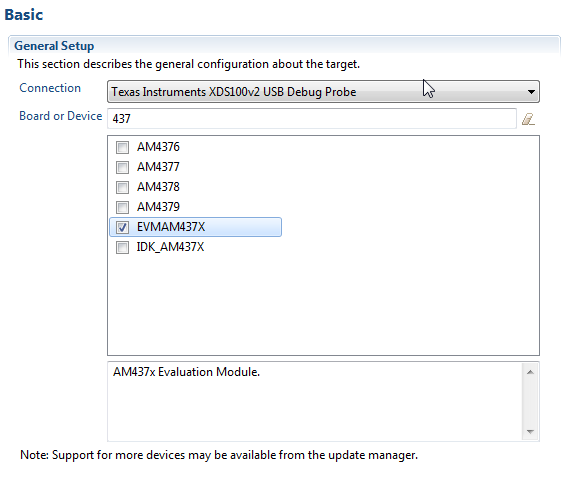571x480 pixels.
Task: Select the IDK_AM437X row text
Action: point(170,247)
